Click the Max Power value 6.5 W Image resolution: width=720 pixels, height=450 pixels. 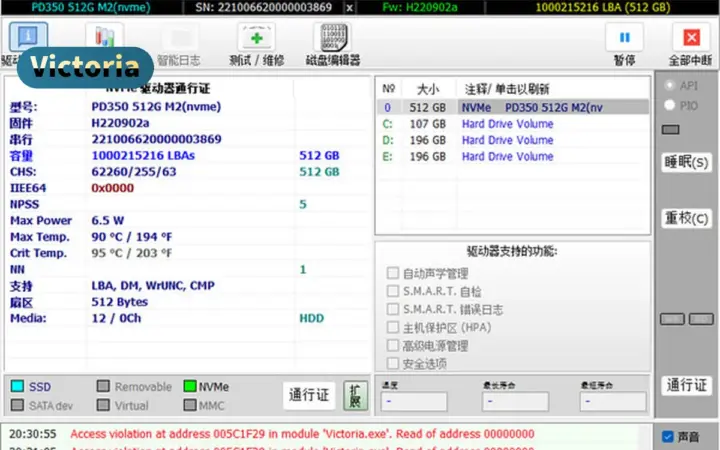pyautogui.click(x=107, y=220)
